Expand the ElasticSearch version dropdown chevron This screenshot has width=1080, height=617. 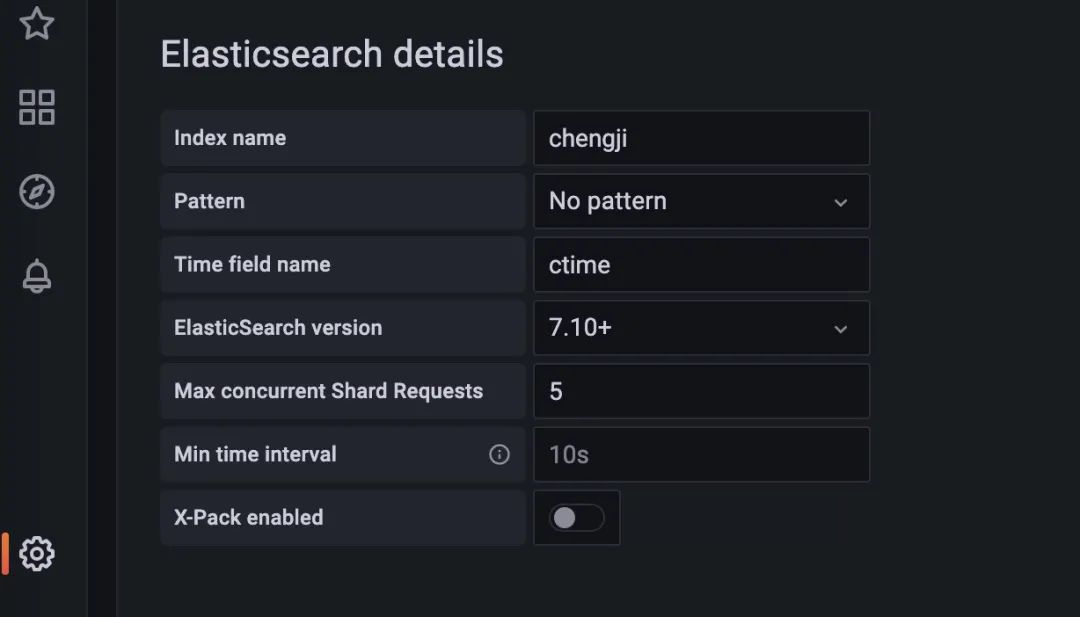coord(840,328)
